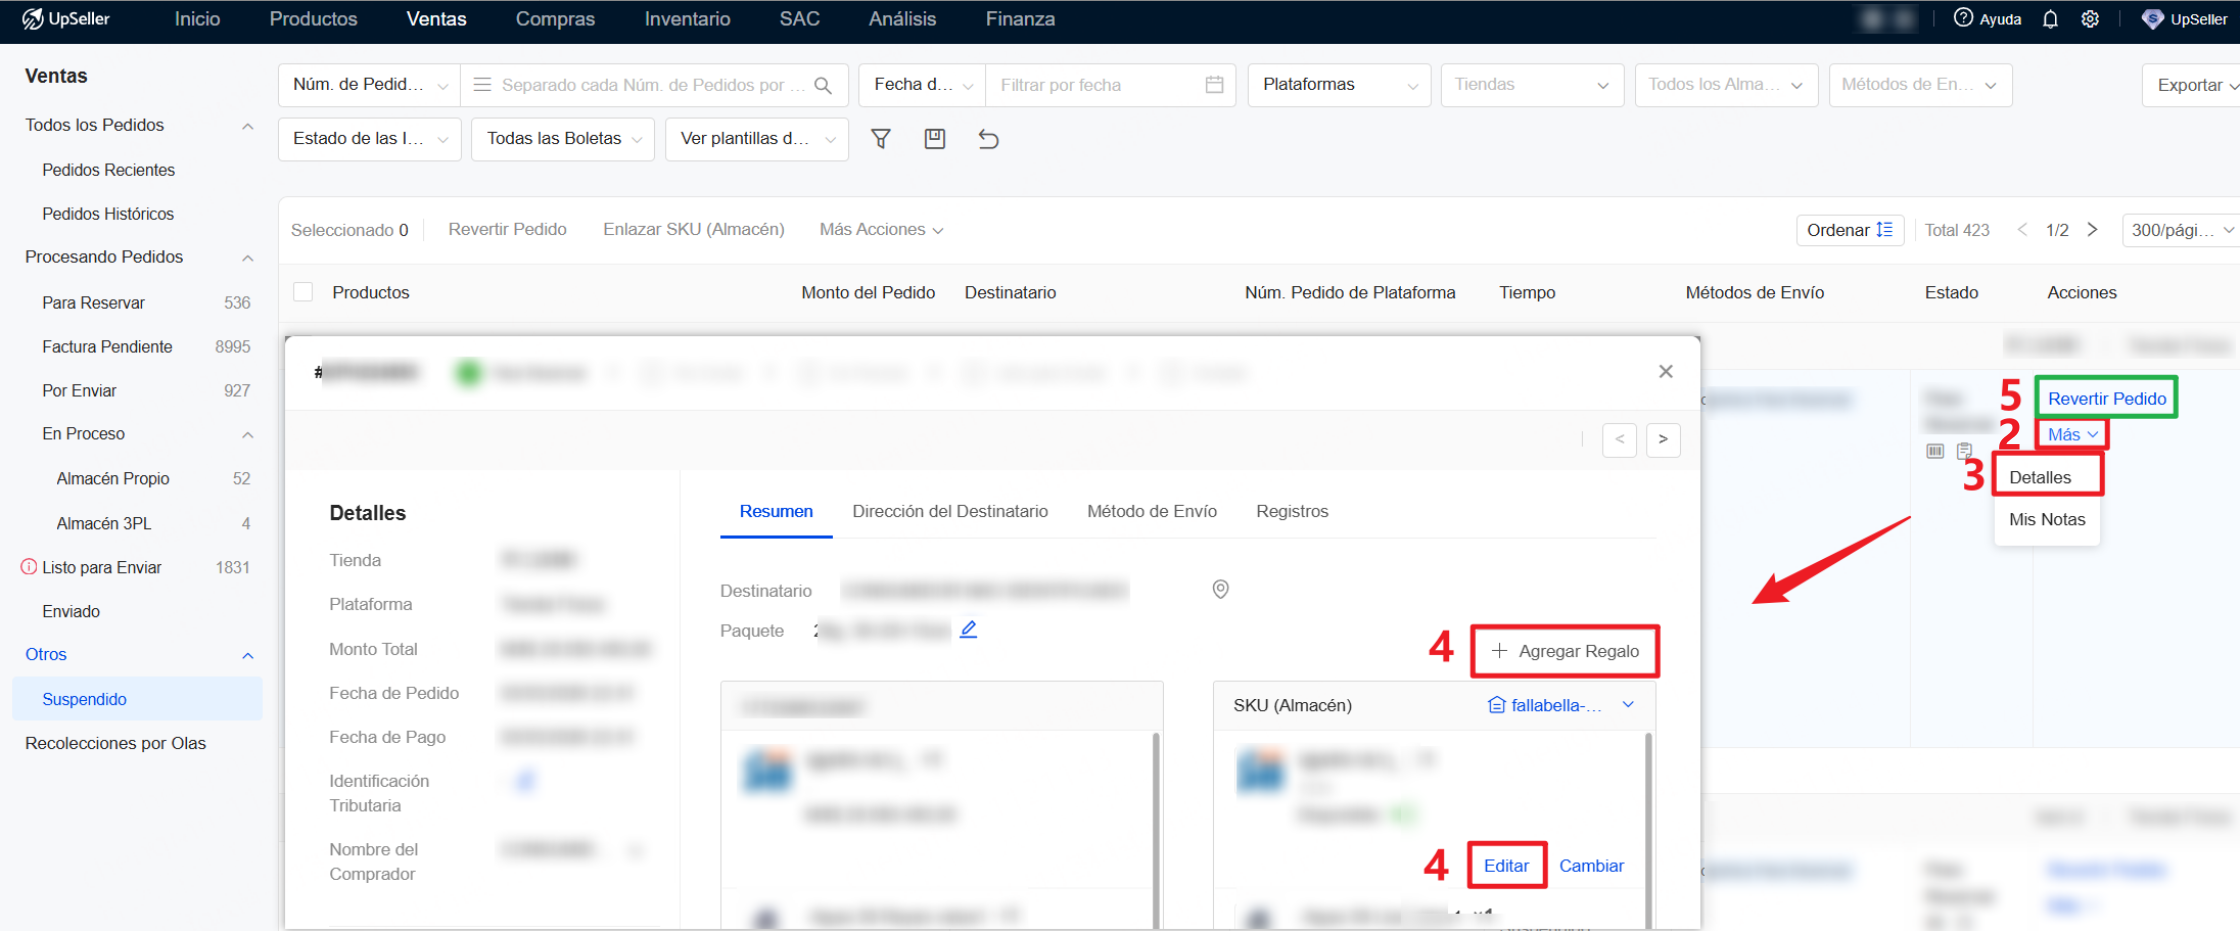Screen dimensions: 2240x931
Task: Click the recipient location pin icon
Action: point(1220,590)
